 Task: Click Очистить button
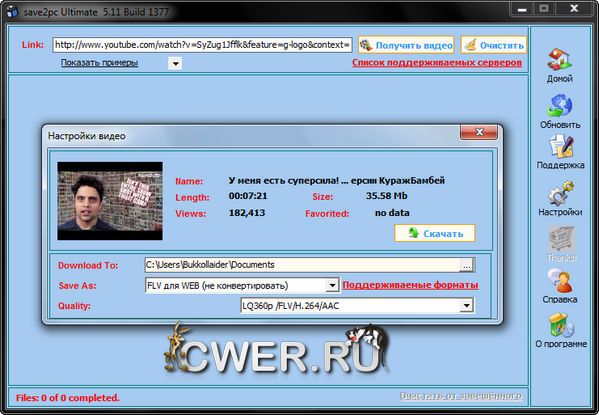tap(494, 45)
